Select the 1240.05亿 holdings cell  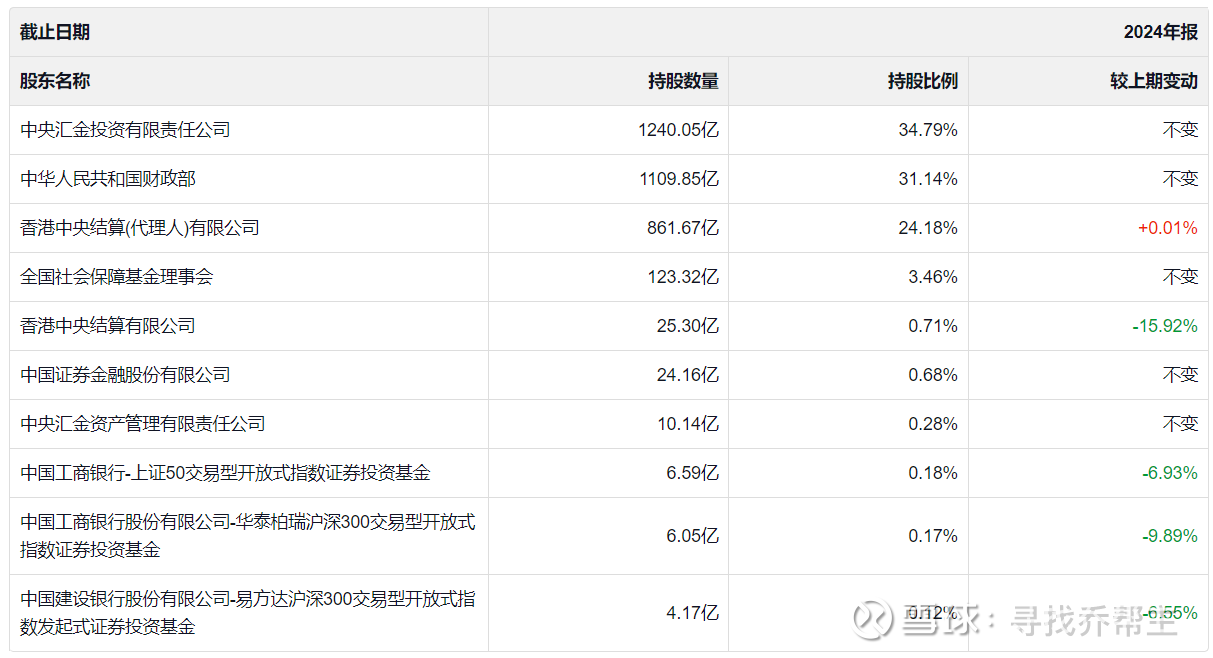(678, 130)
